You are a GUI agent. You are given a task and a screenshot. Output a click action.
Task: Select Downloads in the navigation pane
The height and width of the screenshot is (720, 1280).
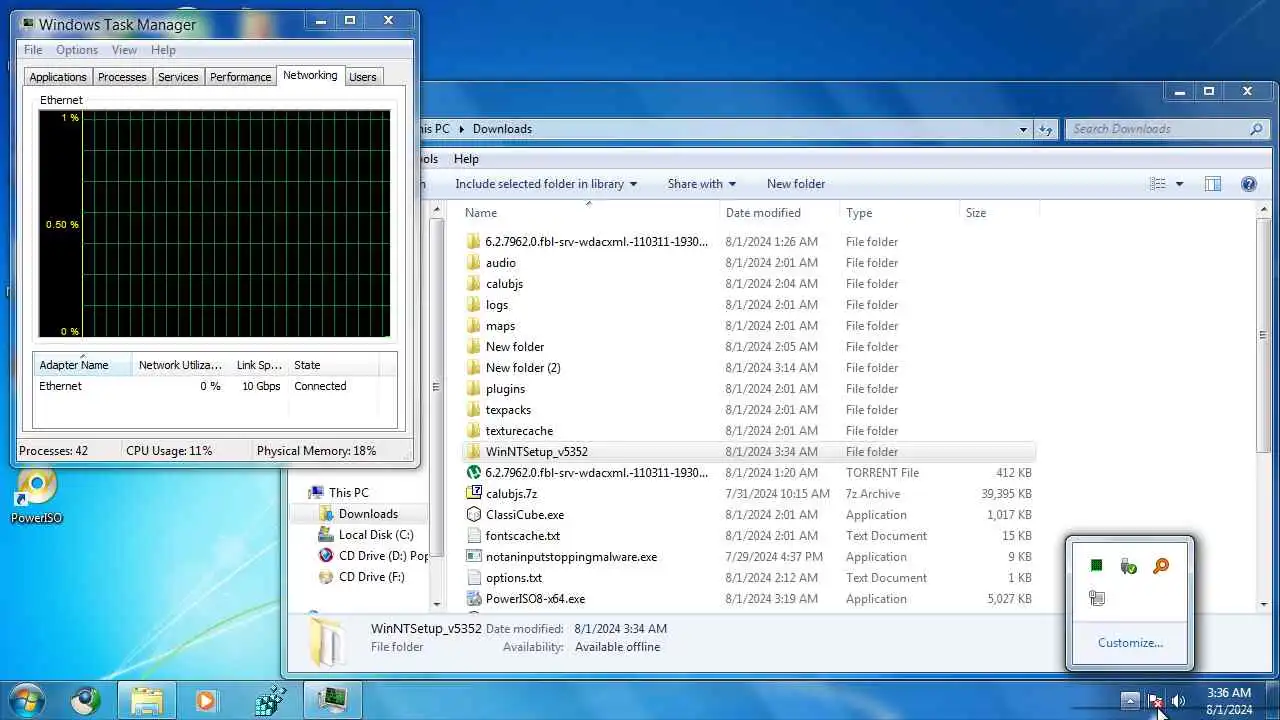tap(367, 514)
